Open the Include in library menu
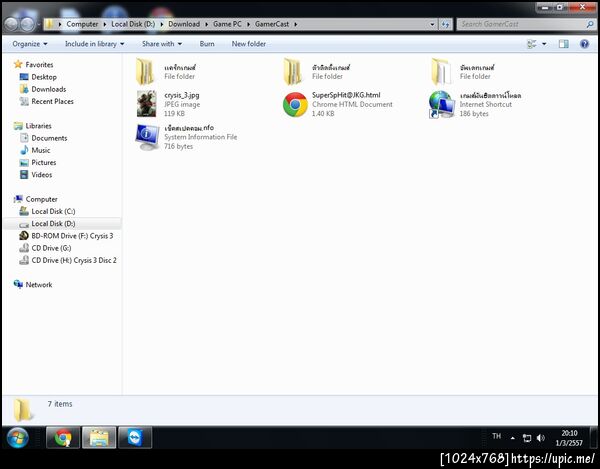 [95, 44]
